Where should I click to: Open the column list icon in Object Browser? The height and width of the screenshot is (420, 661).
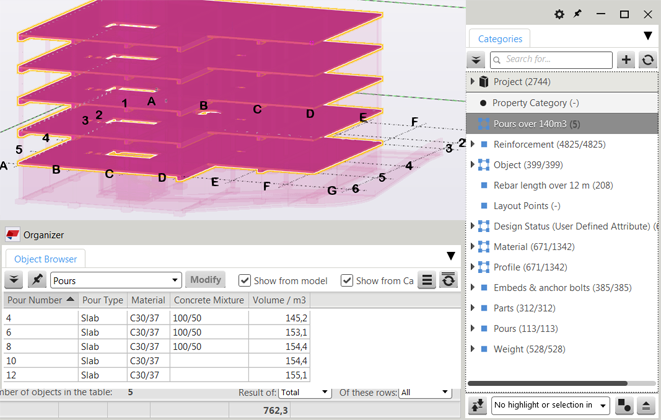(x=427, y=280)
